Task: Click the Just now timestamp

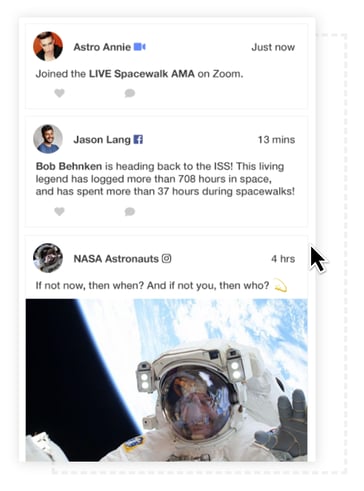Action: 273,47
